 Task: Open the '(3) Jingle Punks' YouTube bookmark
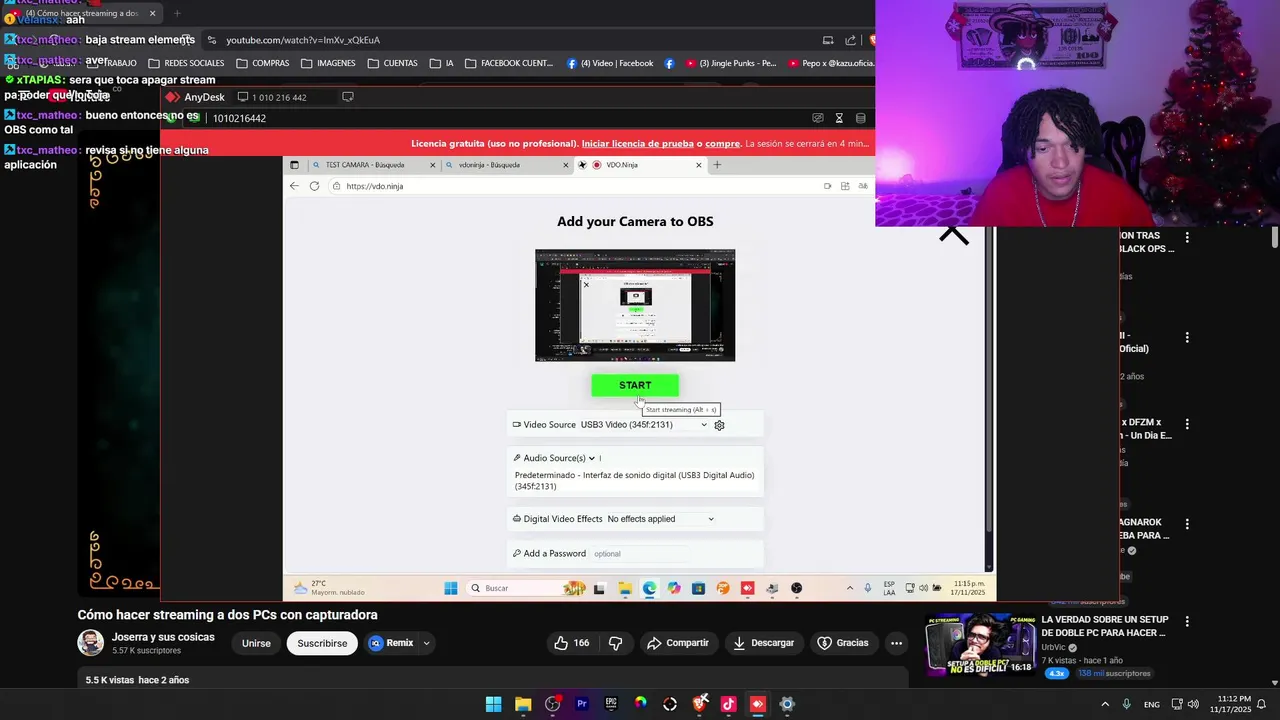pyautogui.click(x=731, y=63)
